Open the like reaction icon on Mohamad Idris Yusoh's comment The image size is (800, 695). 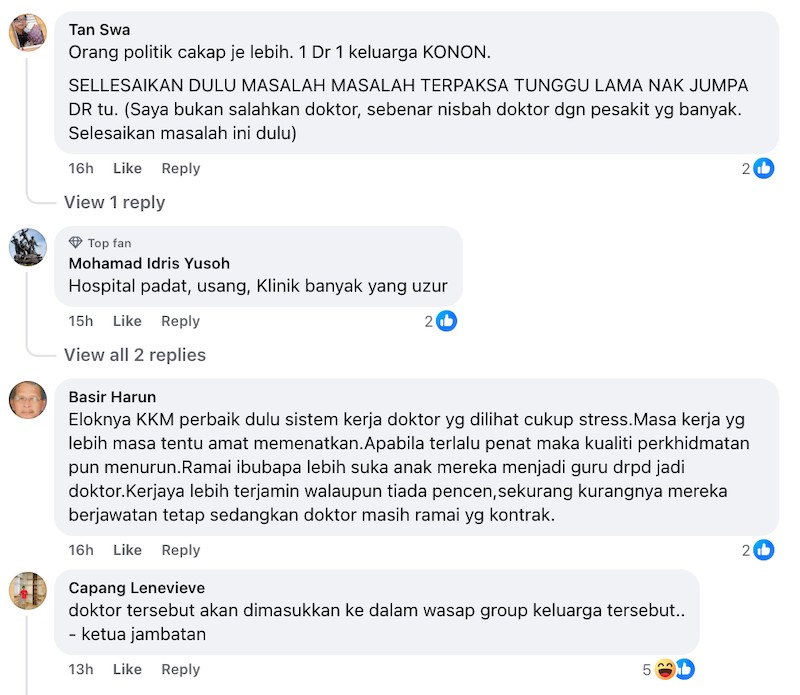click(x=446, y=321)
